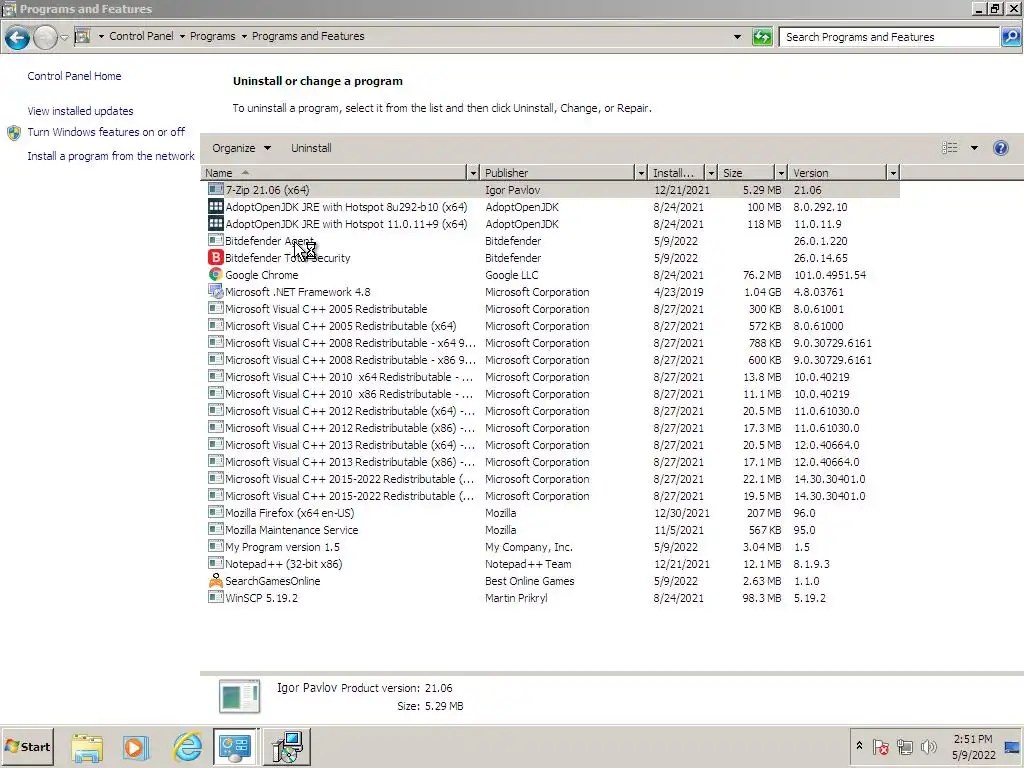1024x768 pixels.
Task: Click Control Panel in the breadcrumb
Action: [x=141, y=36]
